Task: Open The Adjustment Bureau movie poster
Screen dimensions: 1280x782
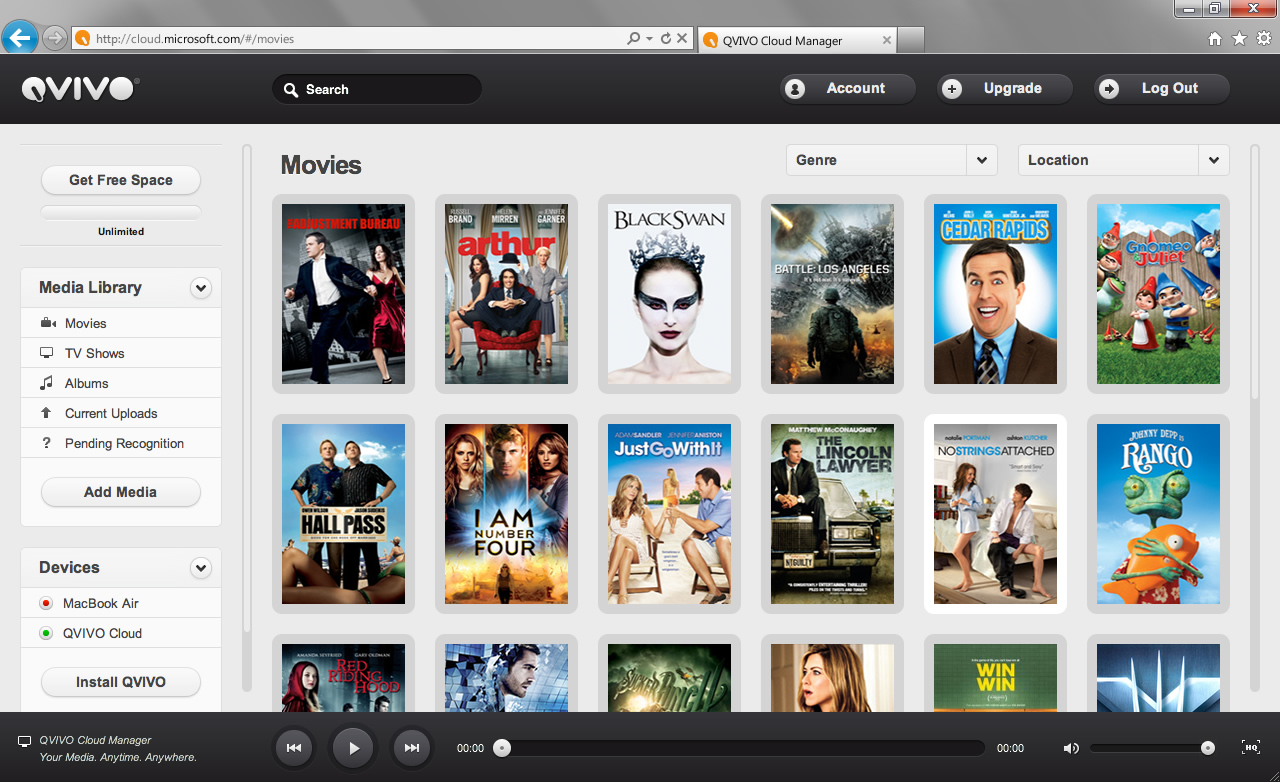Action: point(344,294)
